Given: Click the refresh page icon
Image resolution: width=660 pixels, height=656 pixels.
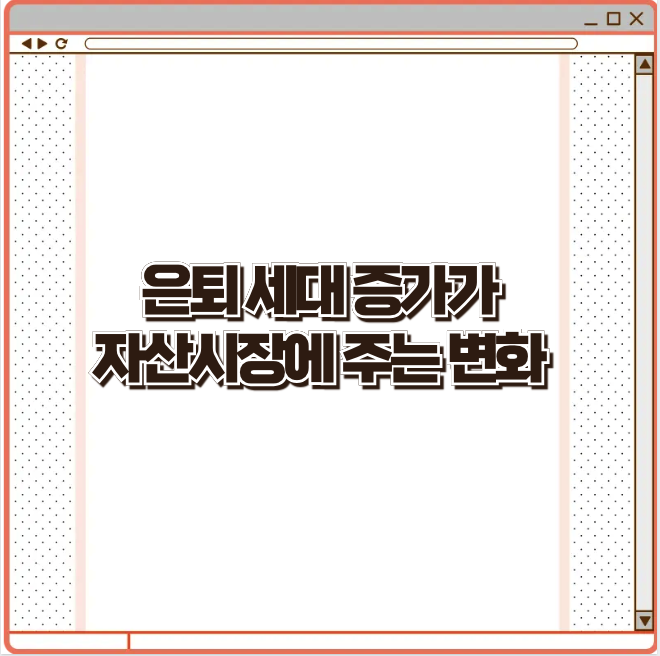Looking at the screenshot, I should point(61,43).
